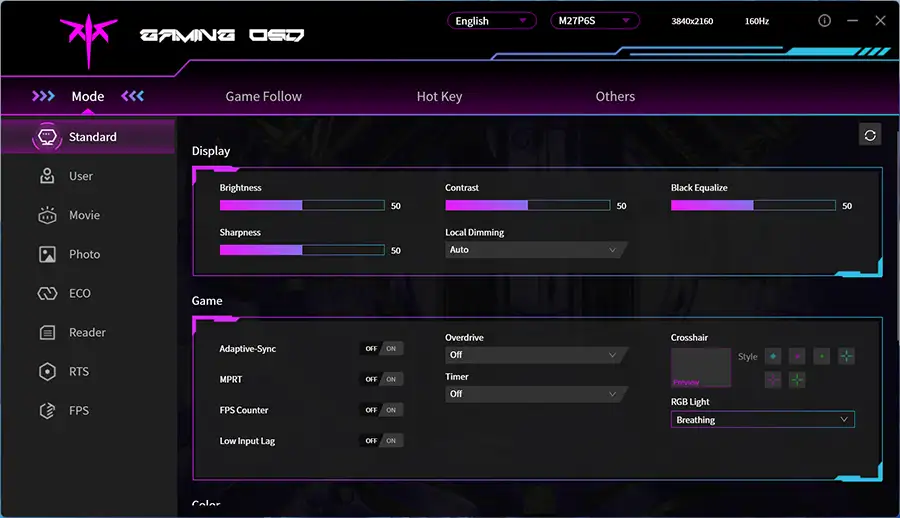Click the Display section heading
This screenshot has width=900, height=518.
pos(211,151)
